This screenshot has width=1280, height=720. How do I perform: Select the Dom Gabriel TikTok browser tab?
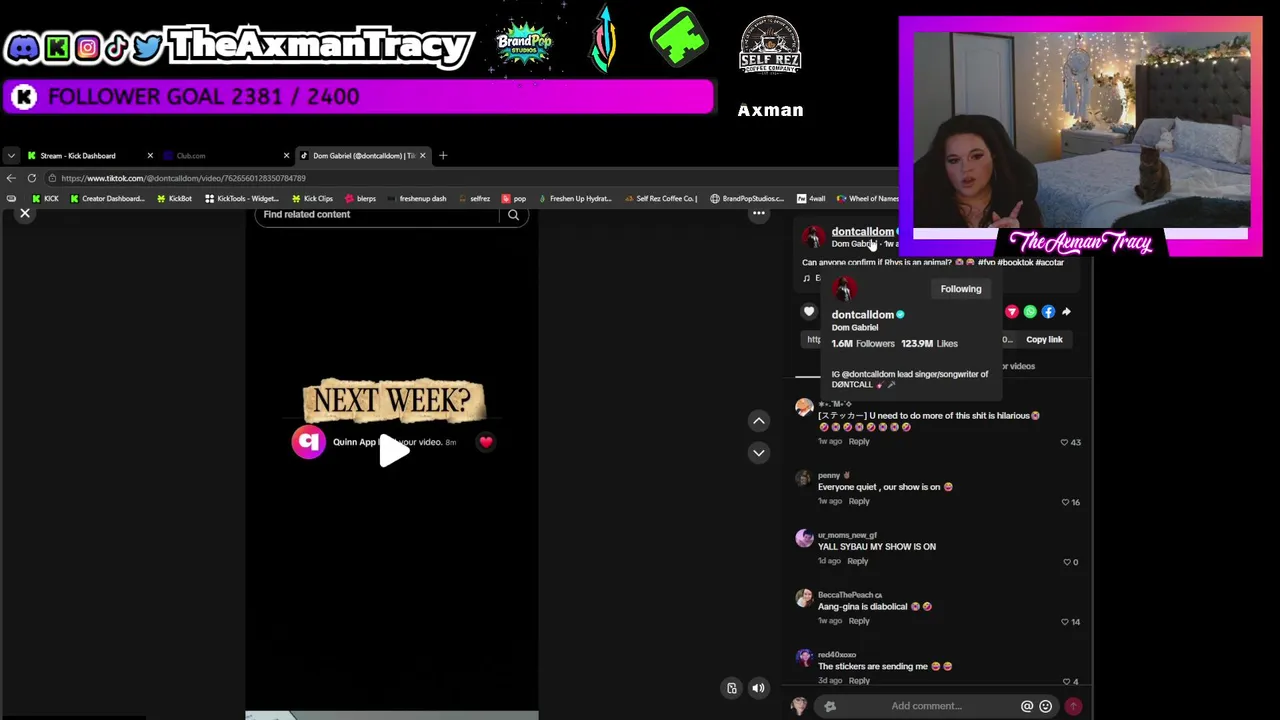[x=363, y=156]
